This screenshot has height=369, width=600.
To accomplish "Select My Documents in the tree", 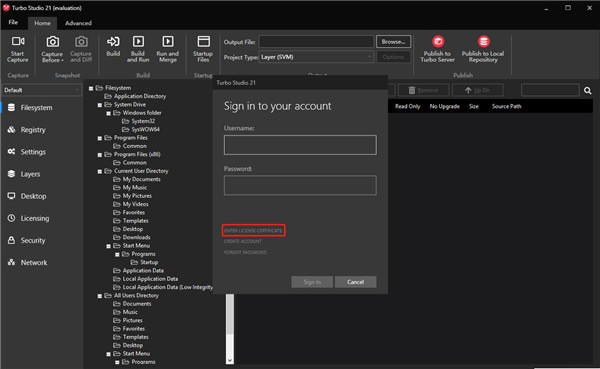I will coord(141,180).
